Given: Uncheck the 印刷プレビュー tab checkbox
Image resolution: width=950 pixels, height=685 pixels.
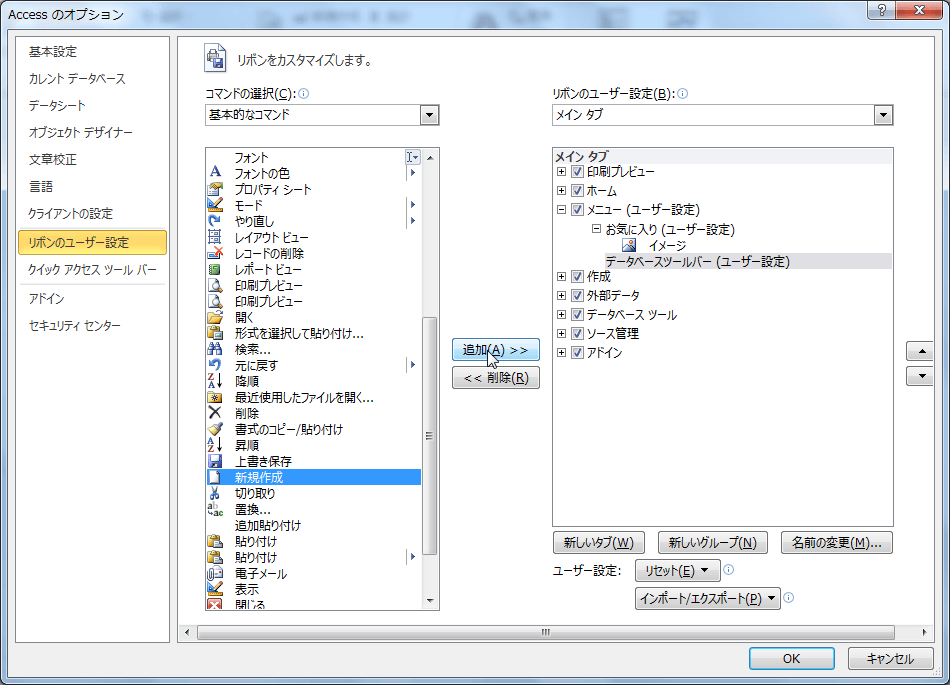Looking at the screenshot, I should [x=577, y=171].
